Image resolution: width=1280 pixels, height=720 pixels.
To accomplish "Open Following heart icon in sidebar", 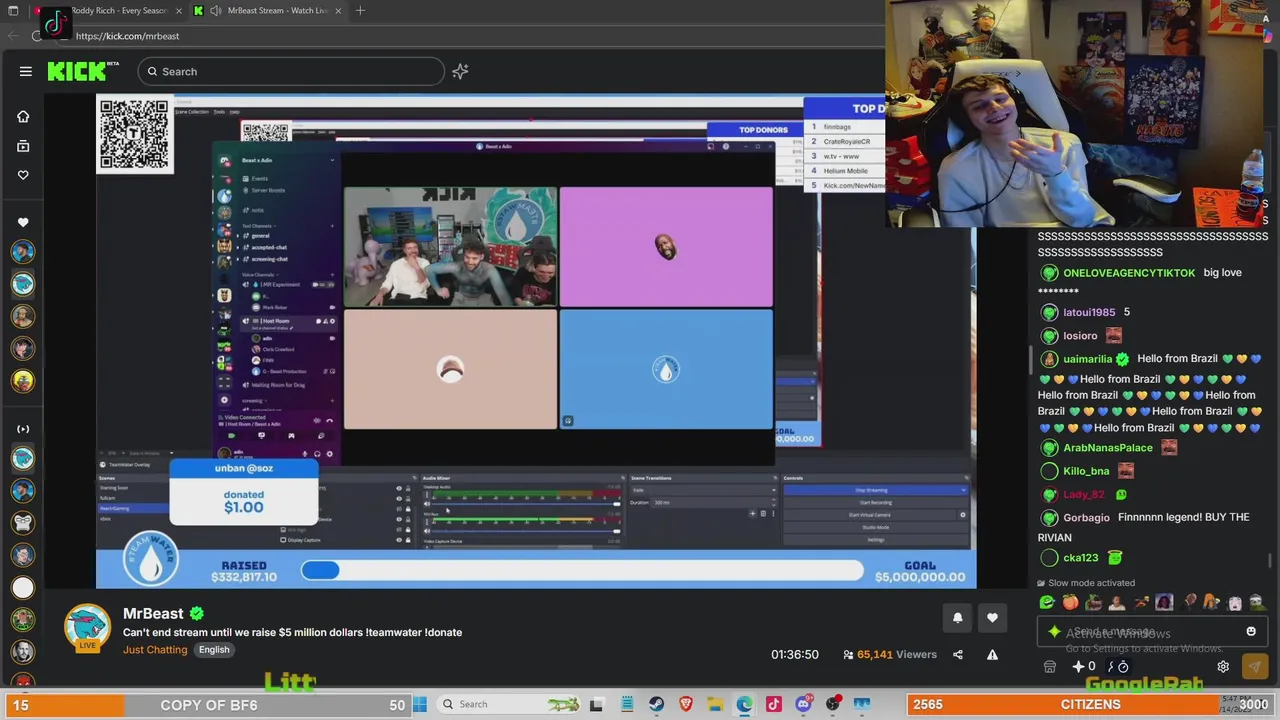I will click(x=23, y=175).
